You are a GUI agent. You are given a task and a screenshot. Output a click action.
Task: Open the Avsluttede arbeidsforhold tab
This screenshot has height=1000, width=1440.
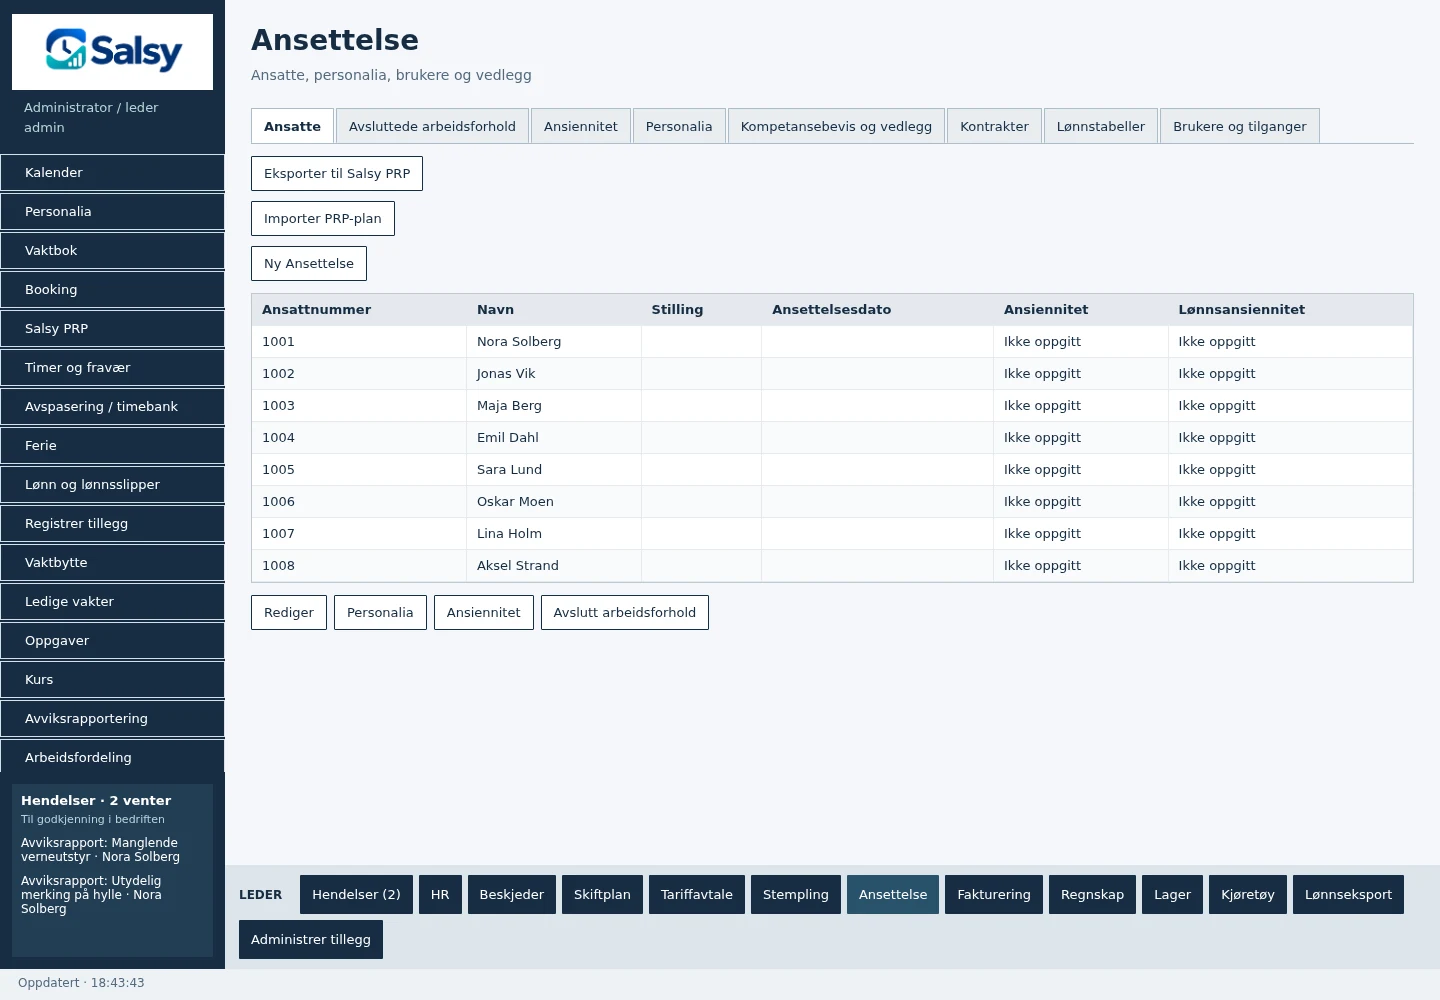(432, 126)
